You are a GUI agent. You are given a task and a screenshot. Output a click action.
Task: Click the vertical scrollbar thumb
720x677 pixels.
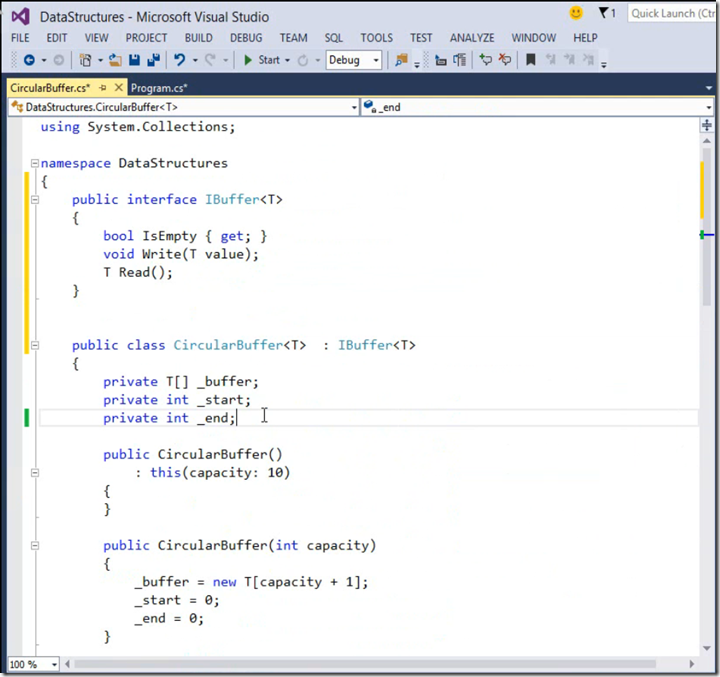[x=707, y=226]
